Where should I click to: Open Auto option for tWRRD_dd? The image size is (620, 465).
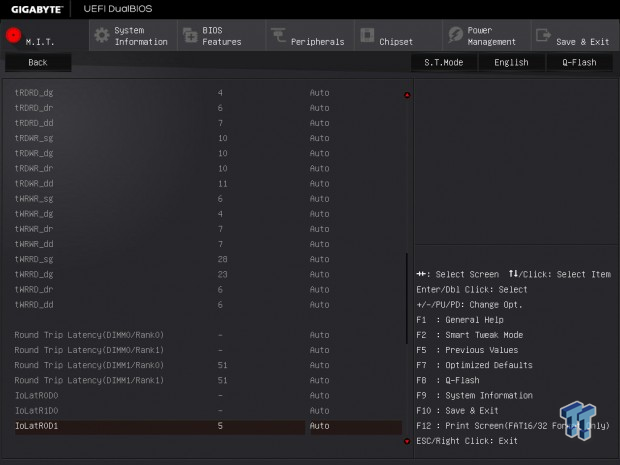coord(319,304)
